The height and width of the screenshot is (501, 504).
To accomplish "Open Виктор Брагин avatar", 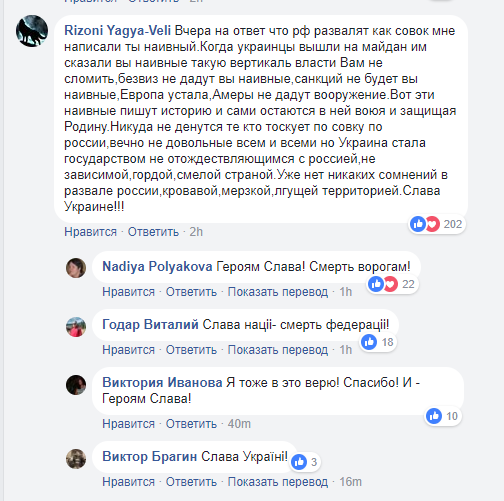I will 76,459.
